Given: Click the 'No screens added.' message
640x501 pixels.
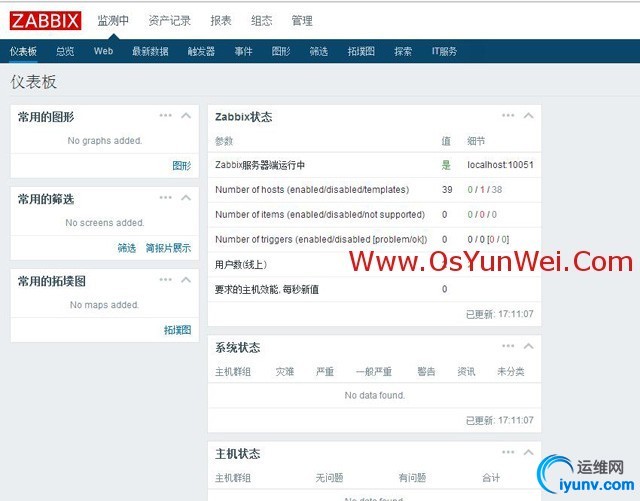Looking at the screenshot, I should (x=105, y=223).
